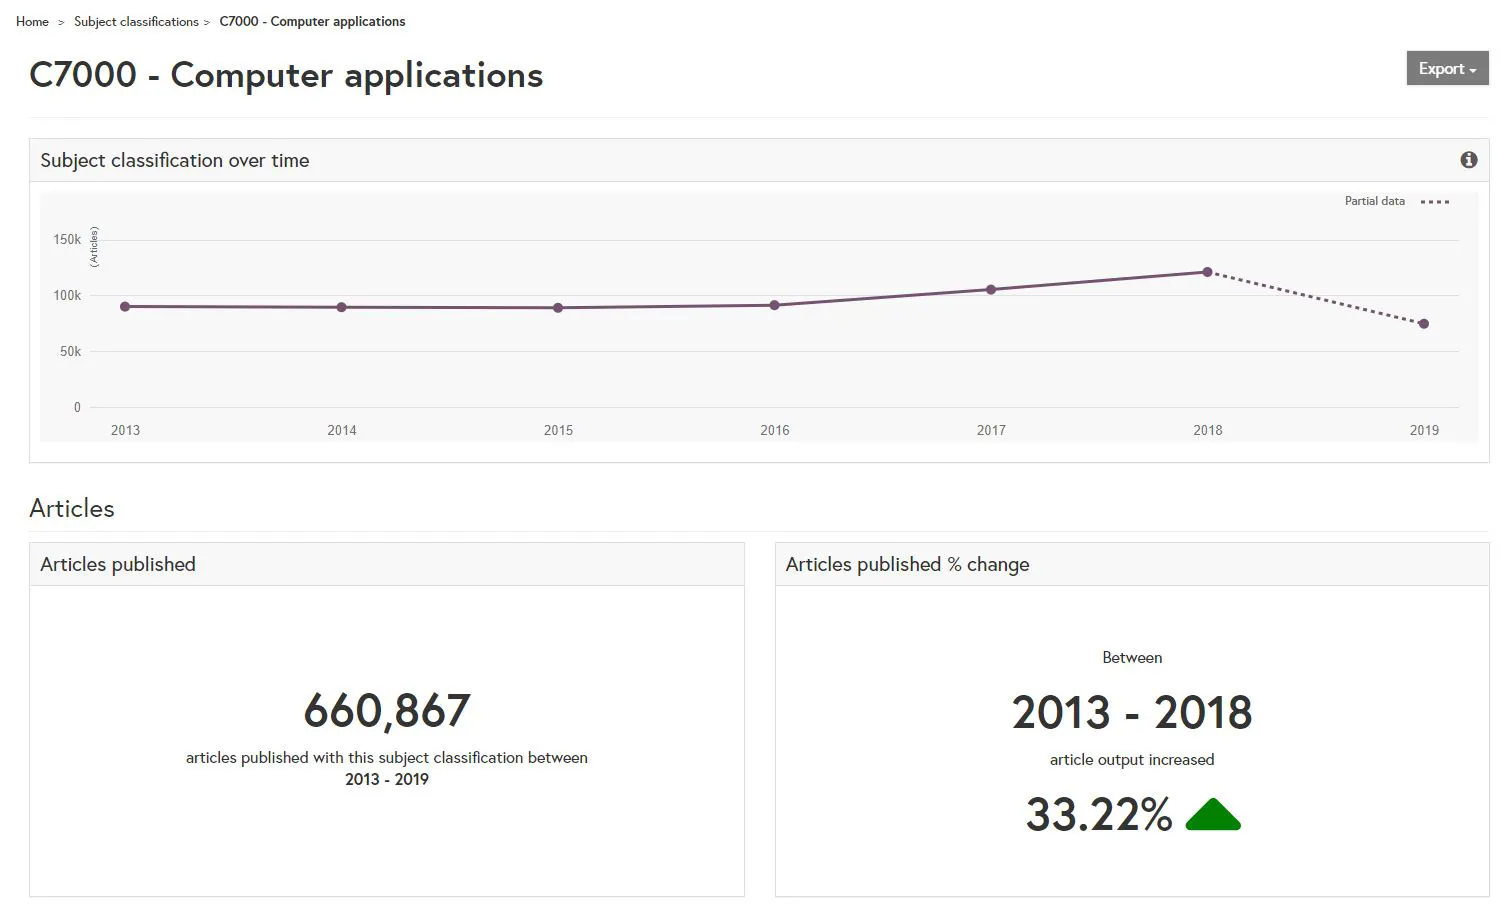Click the green upward triangle icon
The height and width of the screenshot is (913, 1507).
[1212, 816]
